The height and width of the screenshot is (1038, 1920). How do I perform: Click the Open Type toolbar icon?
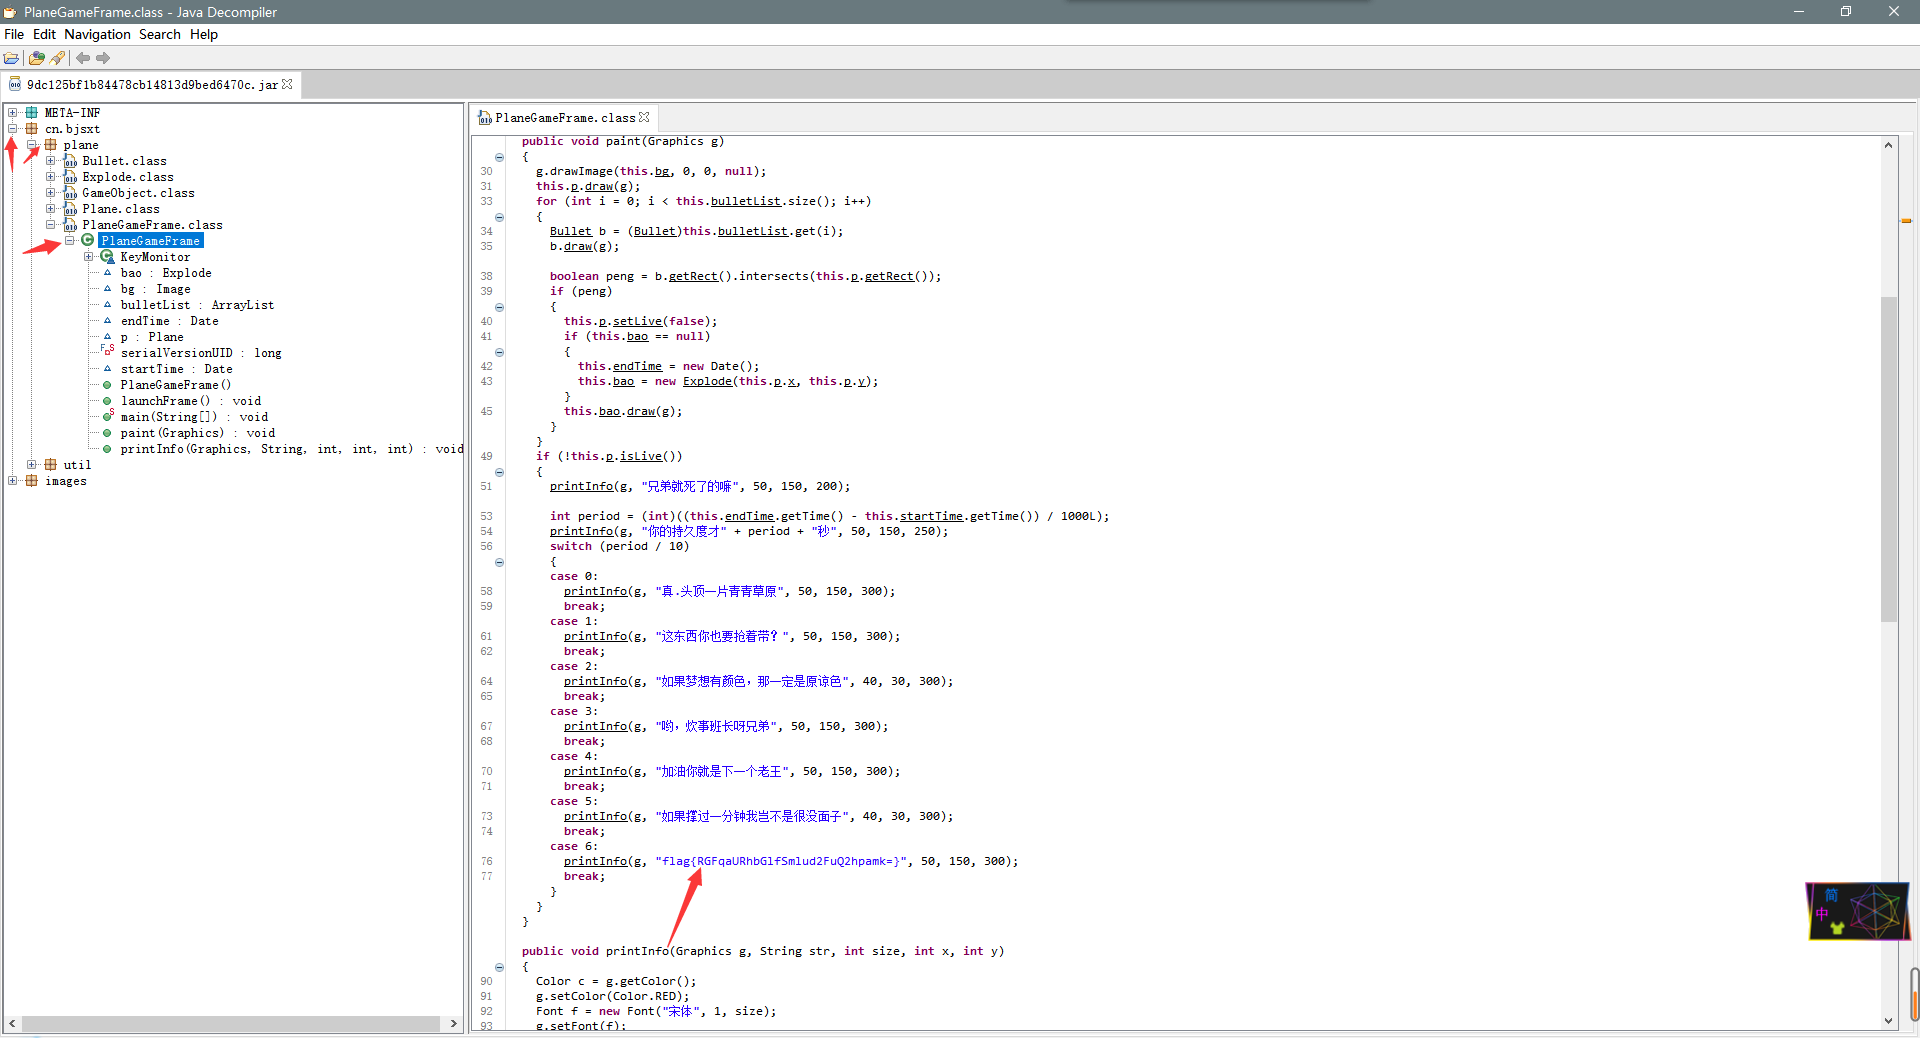click(x=37, y=58)
